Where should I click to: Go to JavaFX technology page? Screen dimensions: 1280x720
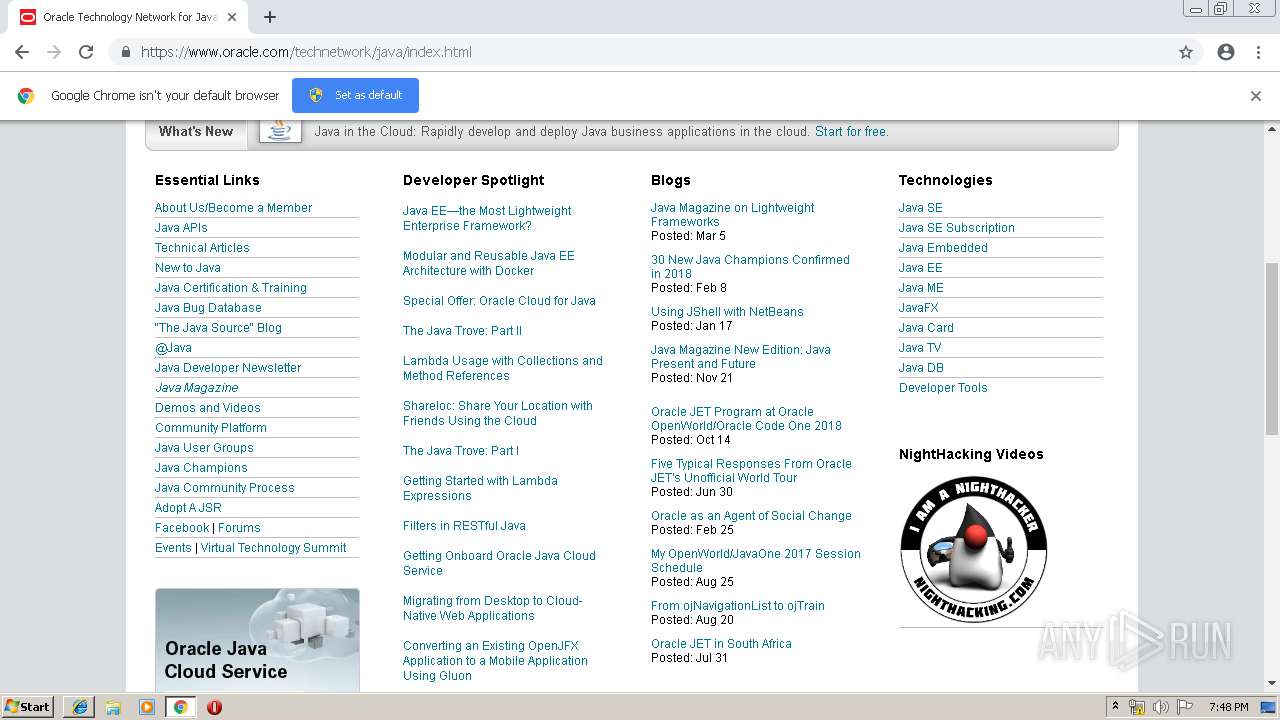(x=918, y=308)
